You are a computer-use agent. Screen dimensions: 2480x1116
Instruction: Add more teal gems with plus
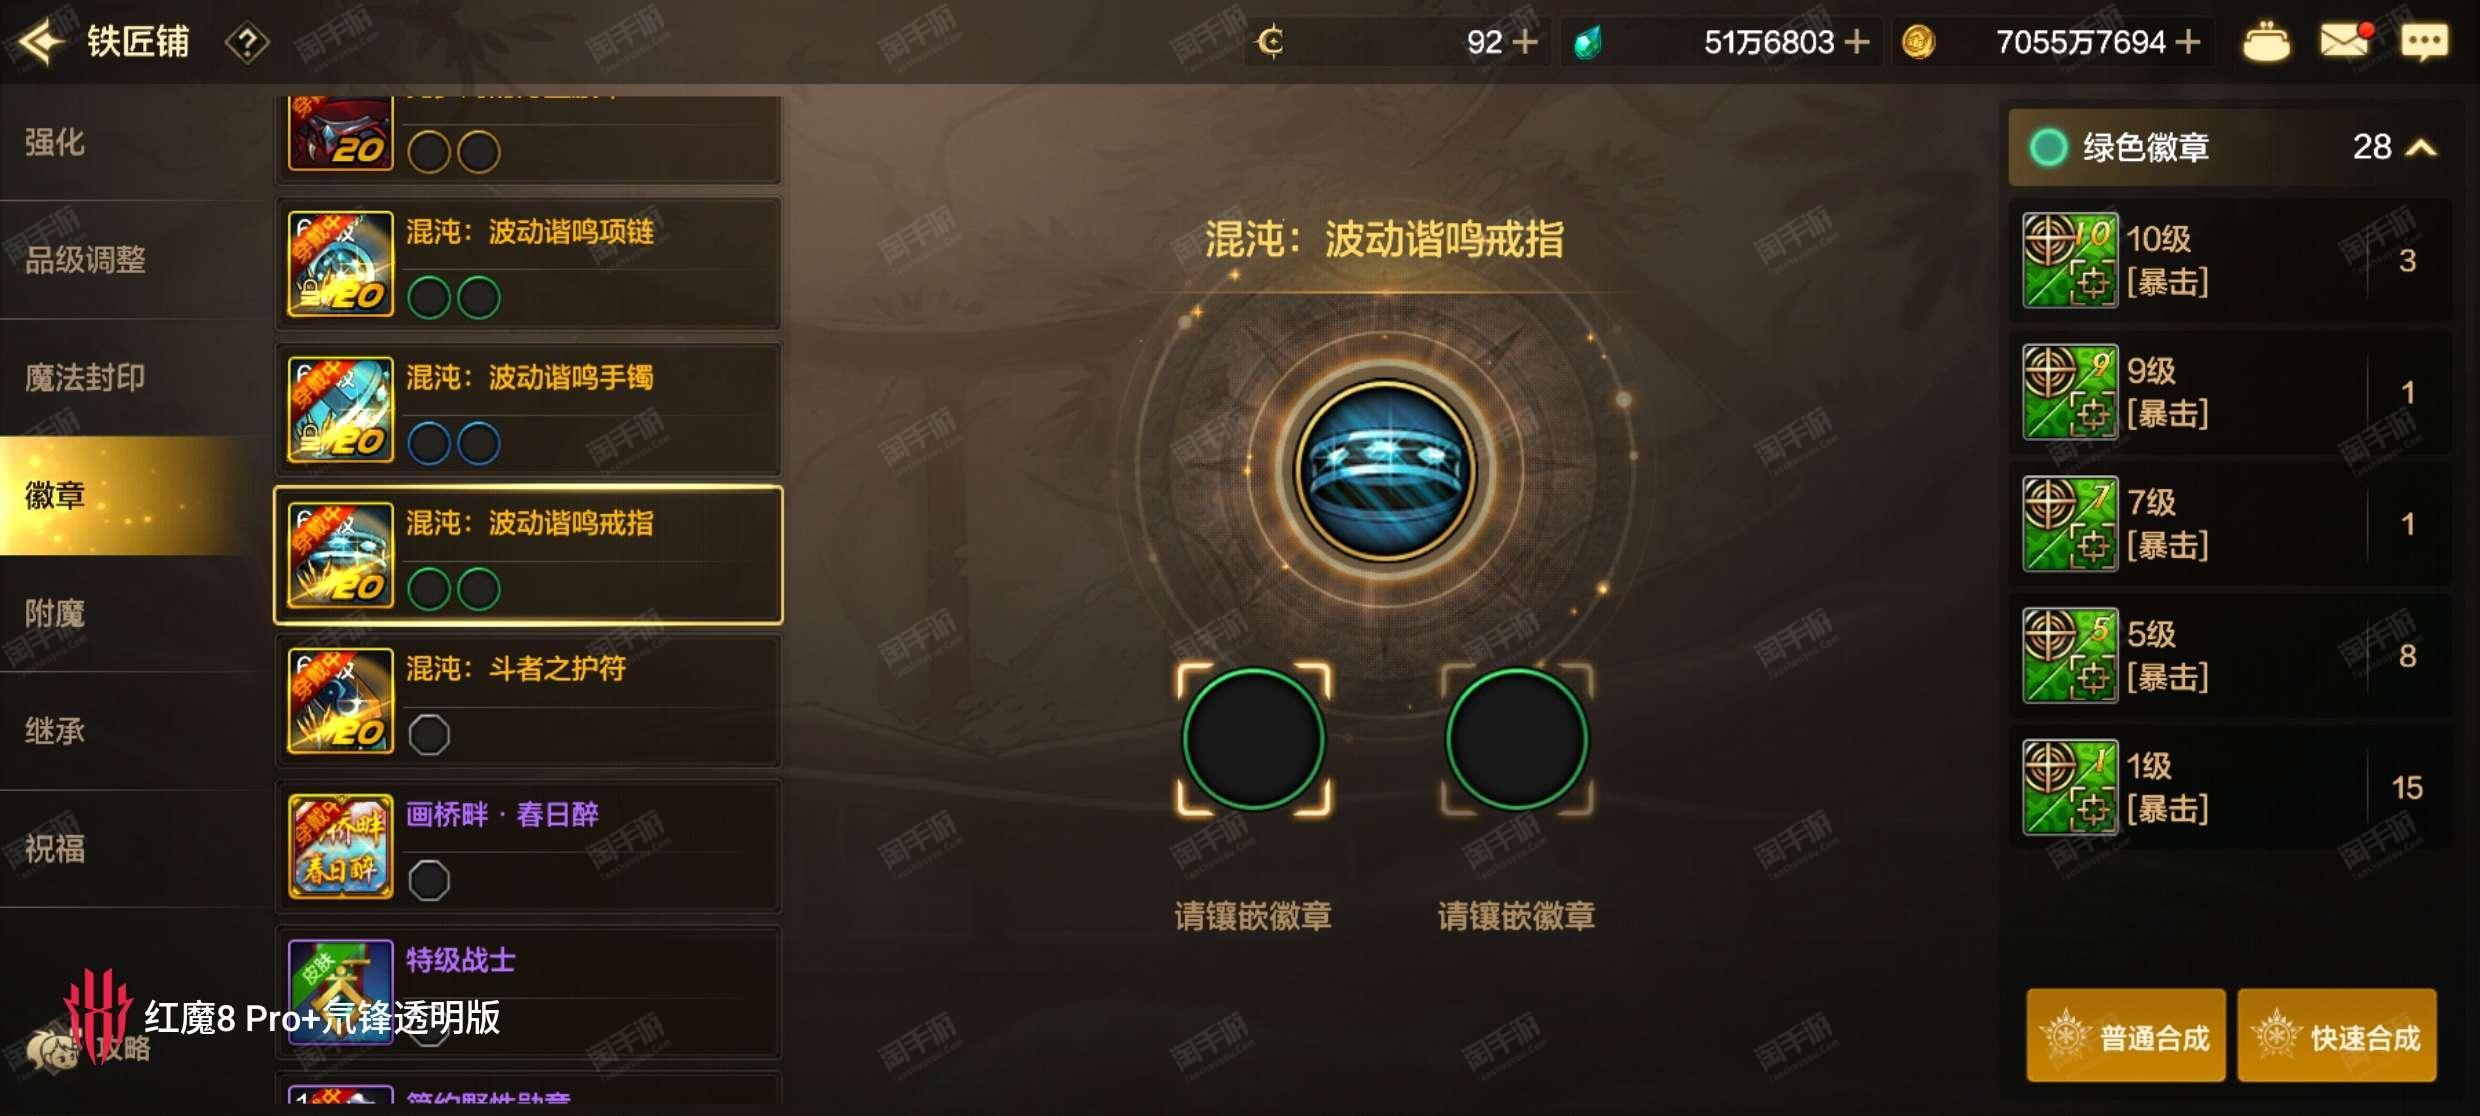click(1856, 42)
